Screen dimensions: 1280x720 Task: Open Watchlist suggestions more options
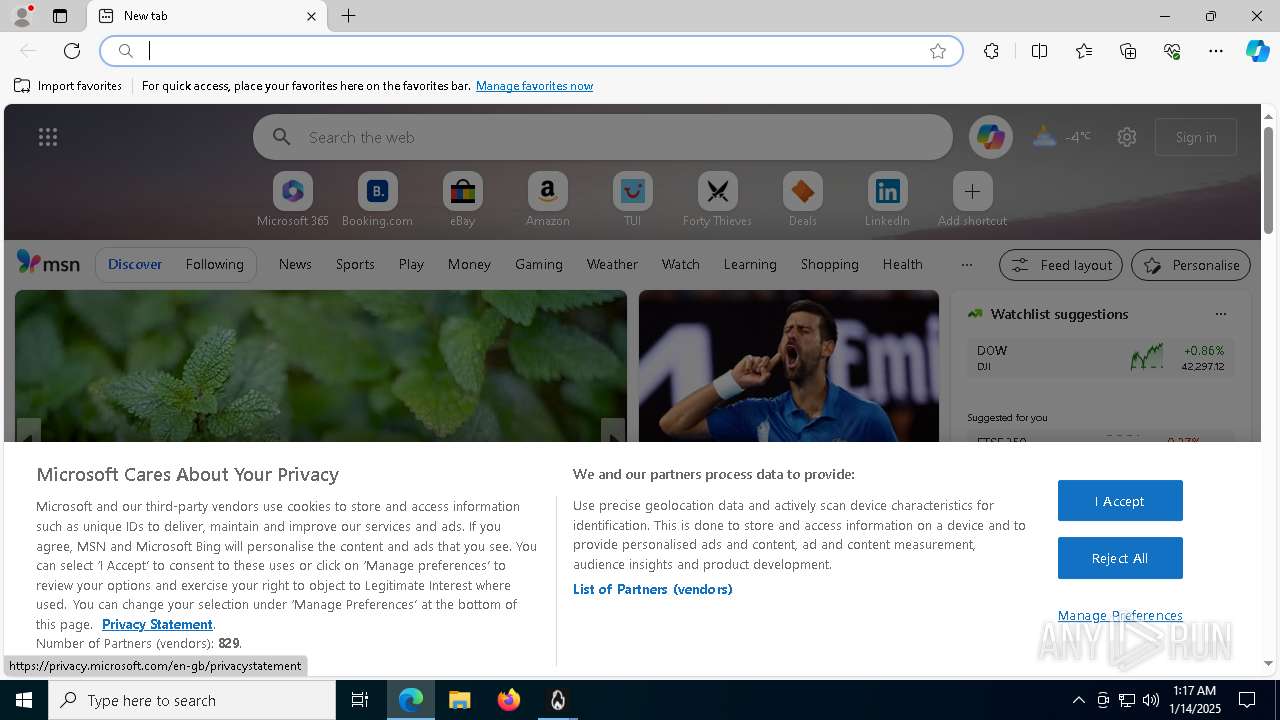1220,314
